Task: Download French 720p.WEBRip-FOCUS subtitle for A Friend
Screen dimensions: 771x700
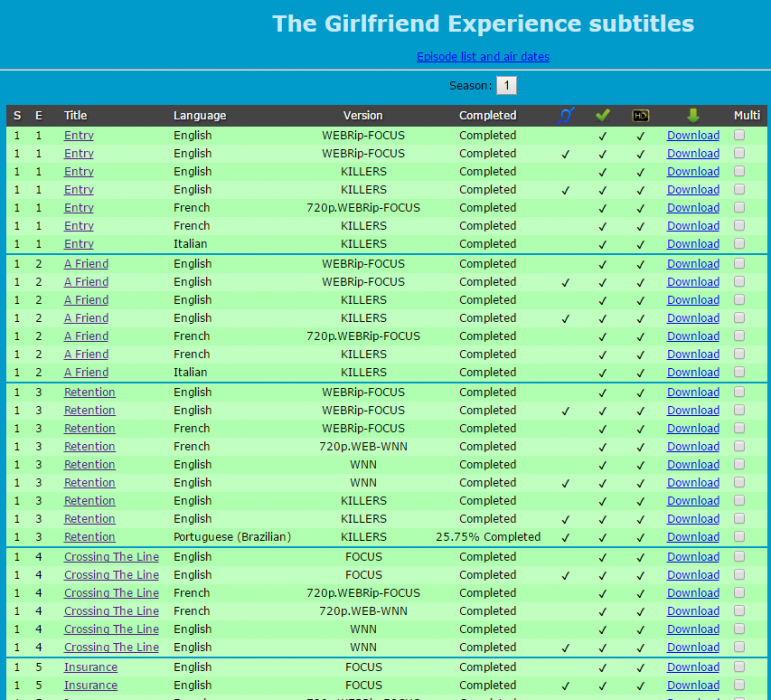Action: click(x=693, y=336)
